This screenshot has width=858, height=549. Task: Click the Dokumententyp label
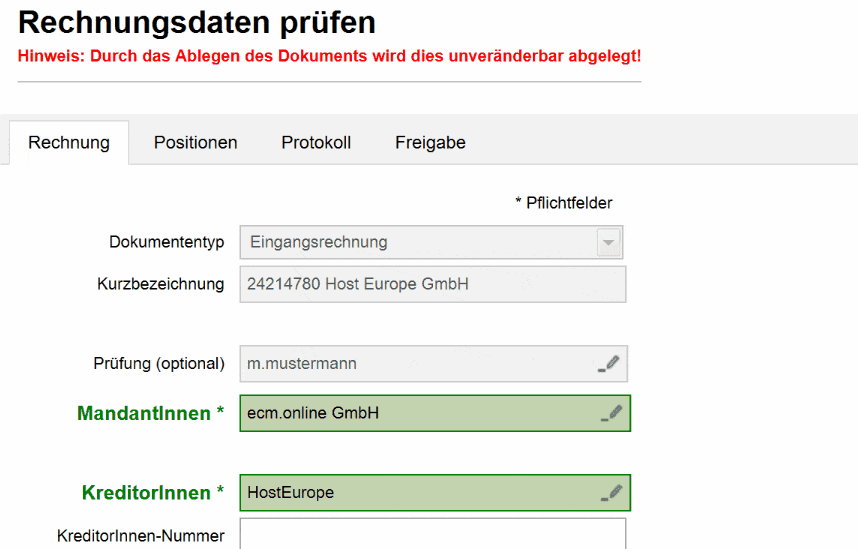coord(166,242)
